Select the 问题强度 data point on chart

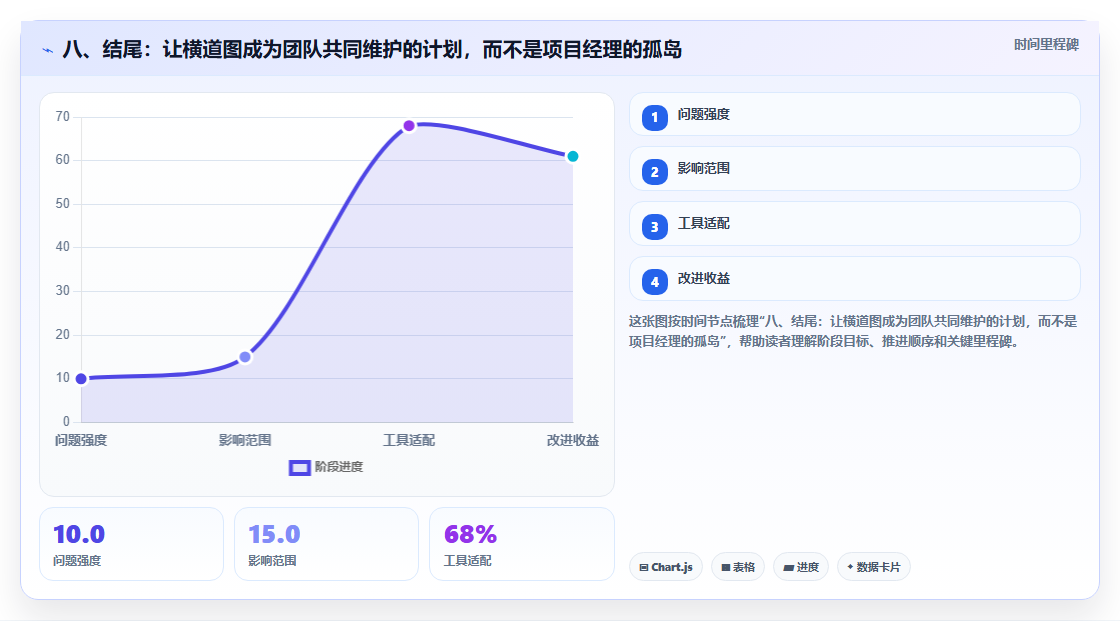(81, 379)
